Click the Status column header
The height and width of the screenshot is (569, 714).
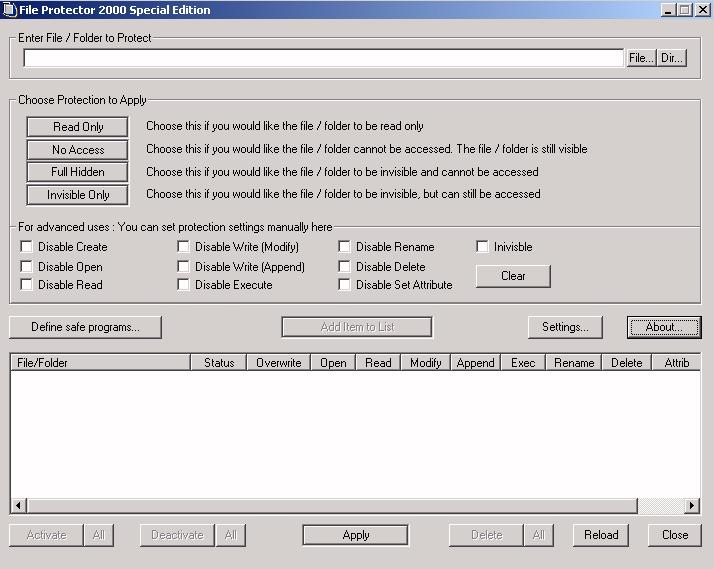(x=219, y=363)
